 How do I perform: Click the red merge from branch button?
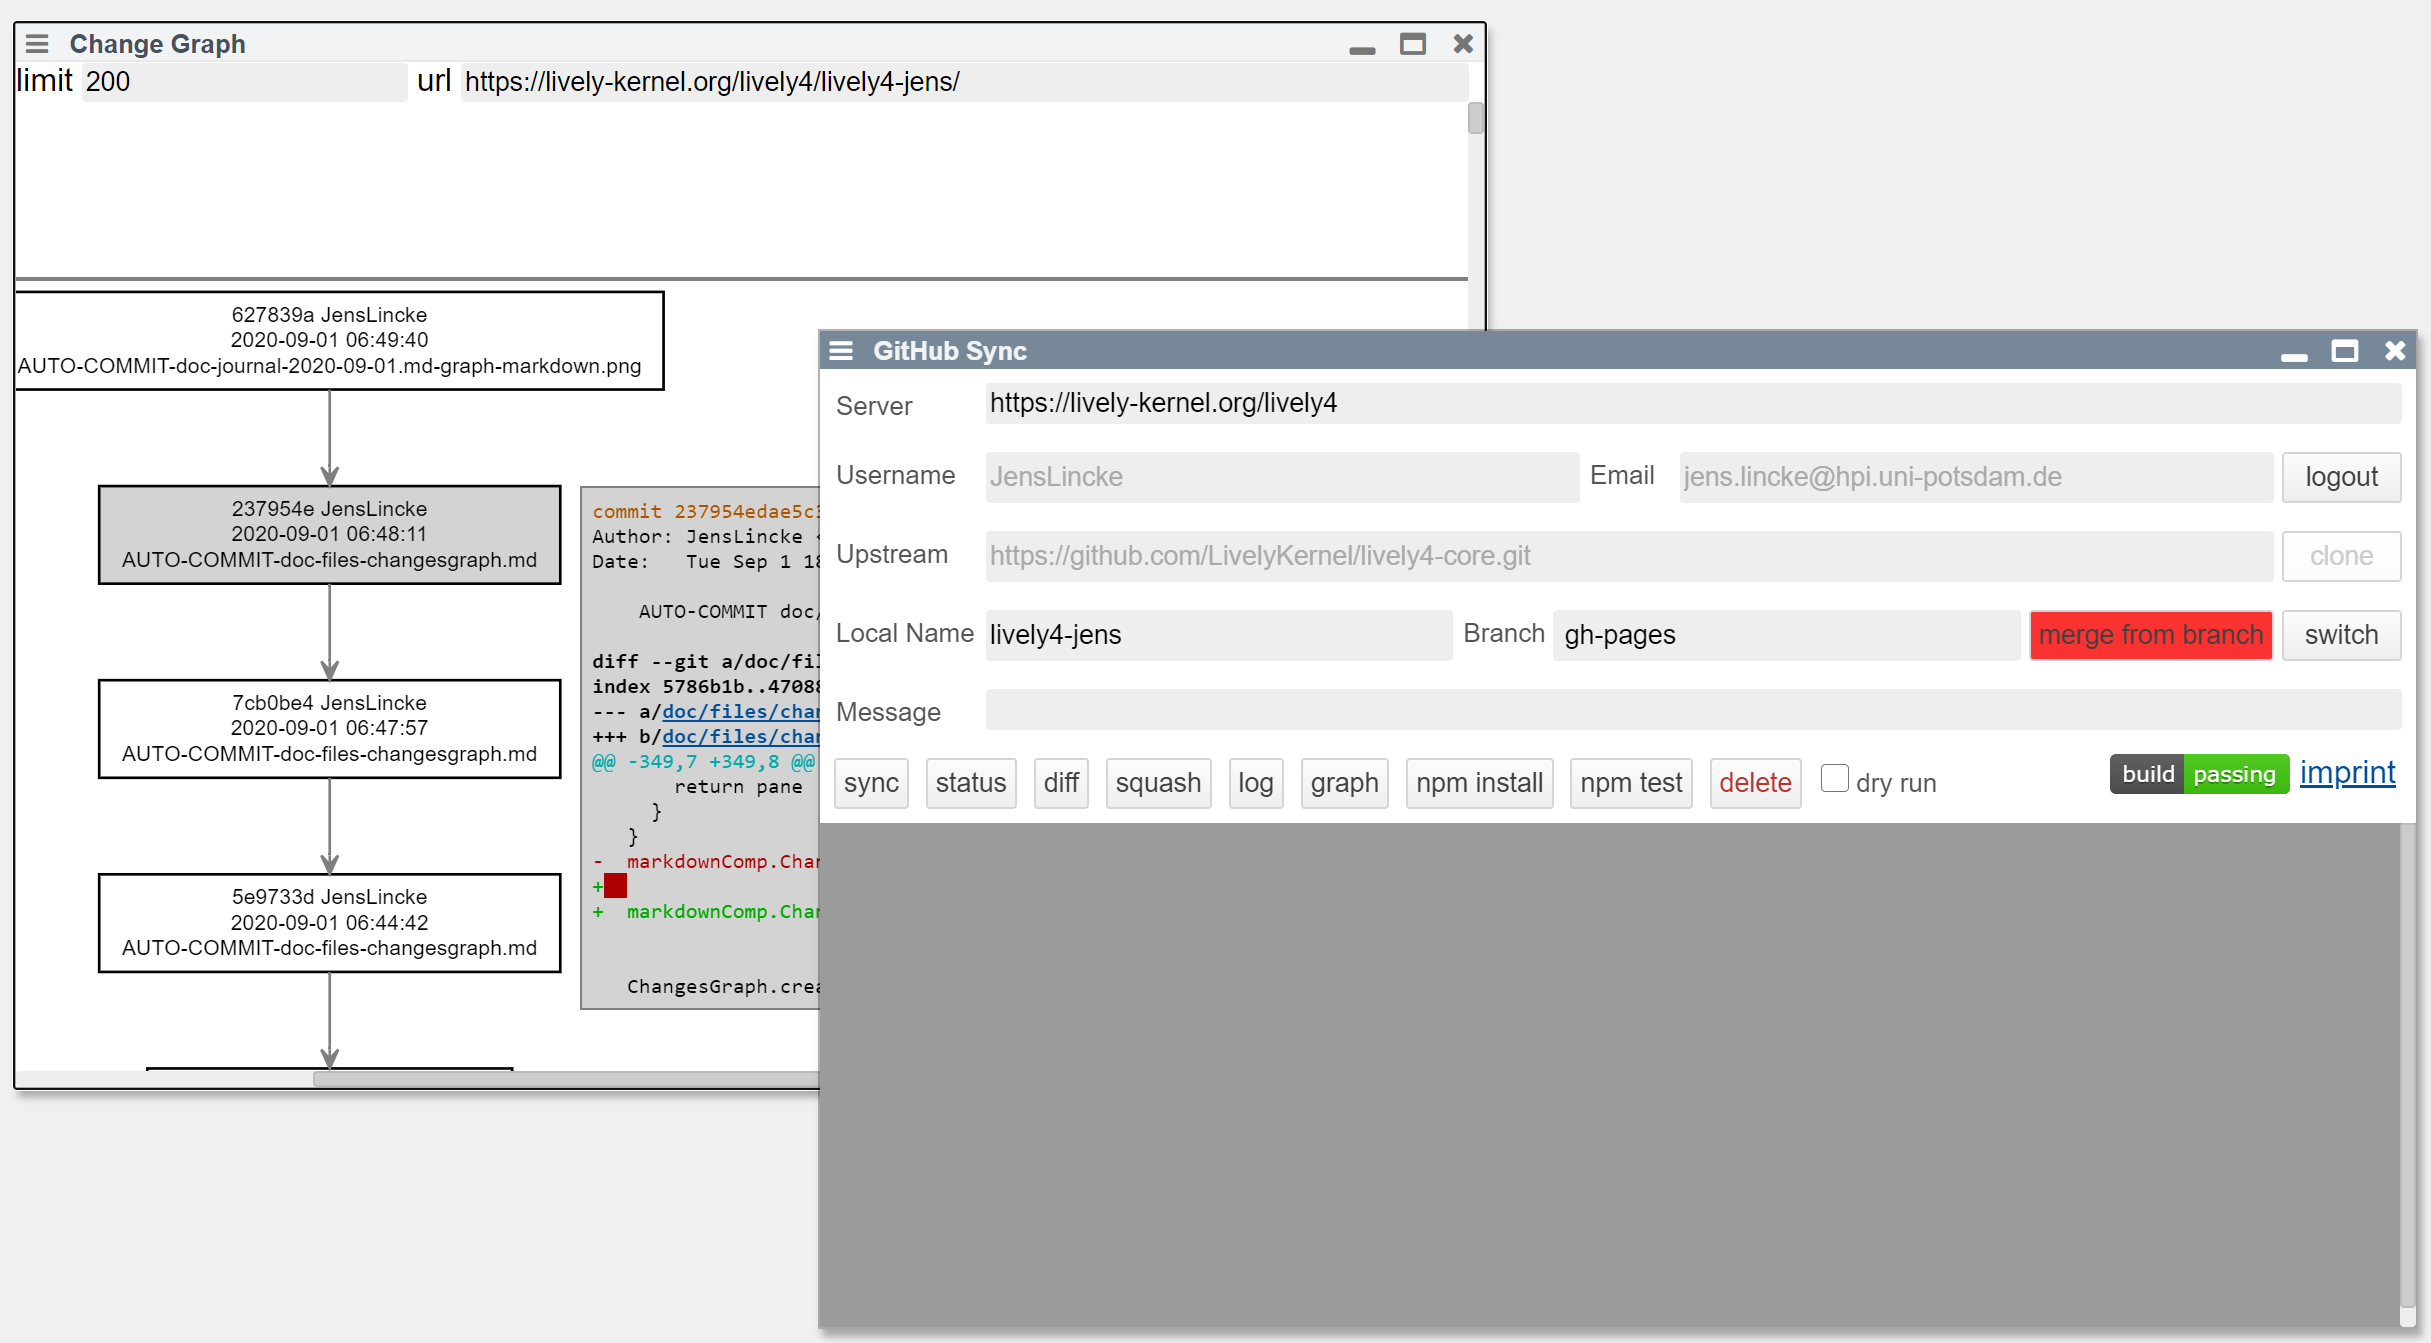tap(2150, 635)
